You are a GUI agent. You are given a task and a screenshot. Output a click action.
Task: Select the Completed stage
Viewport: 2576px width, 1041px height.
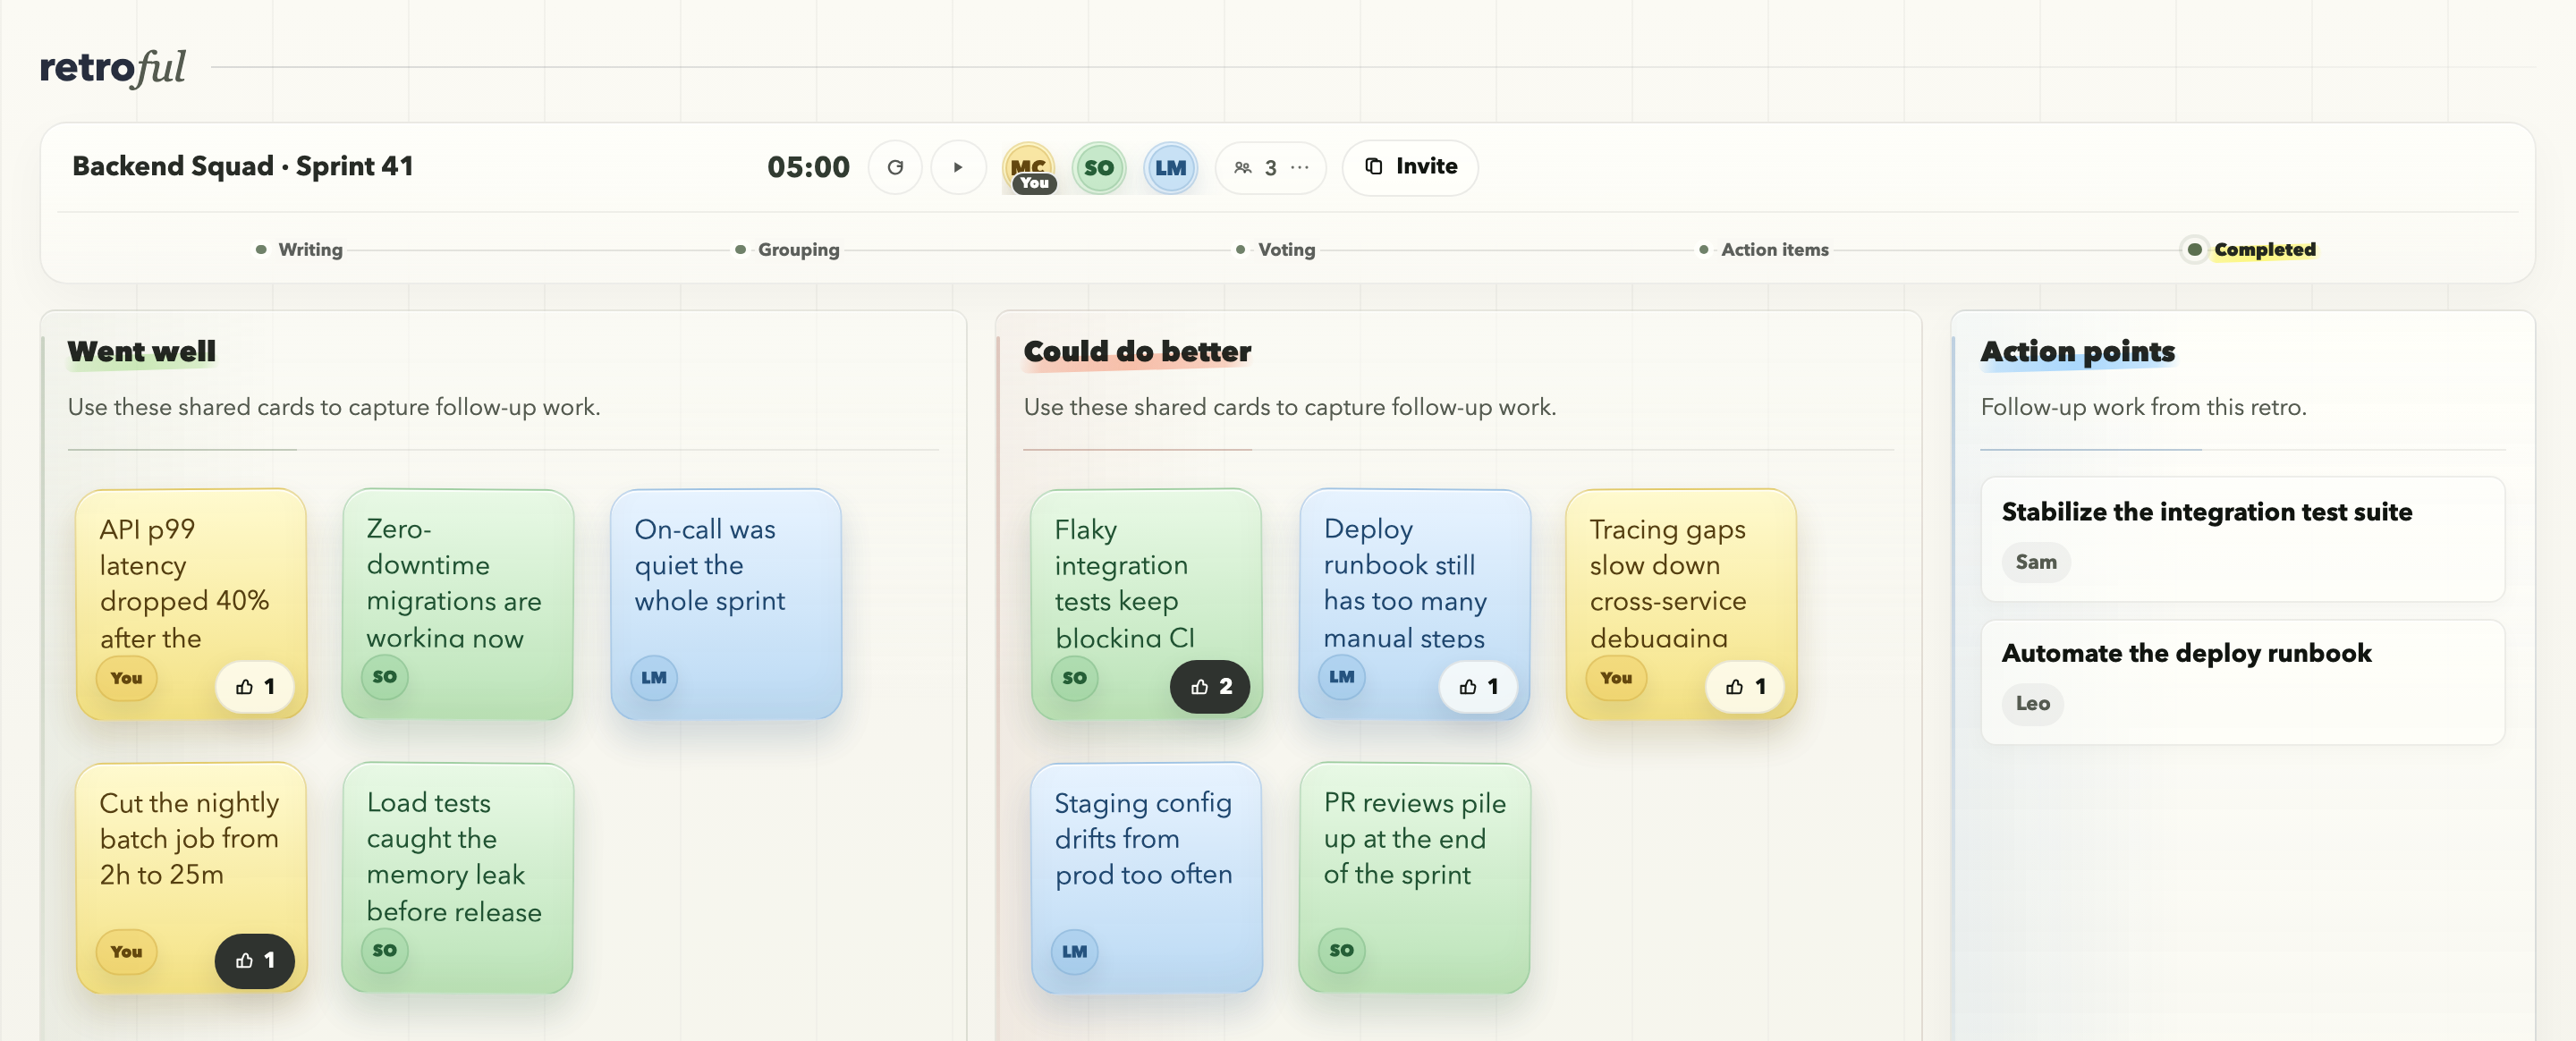[2249, 249]
